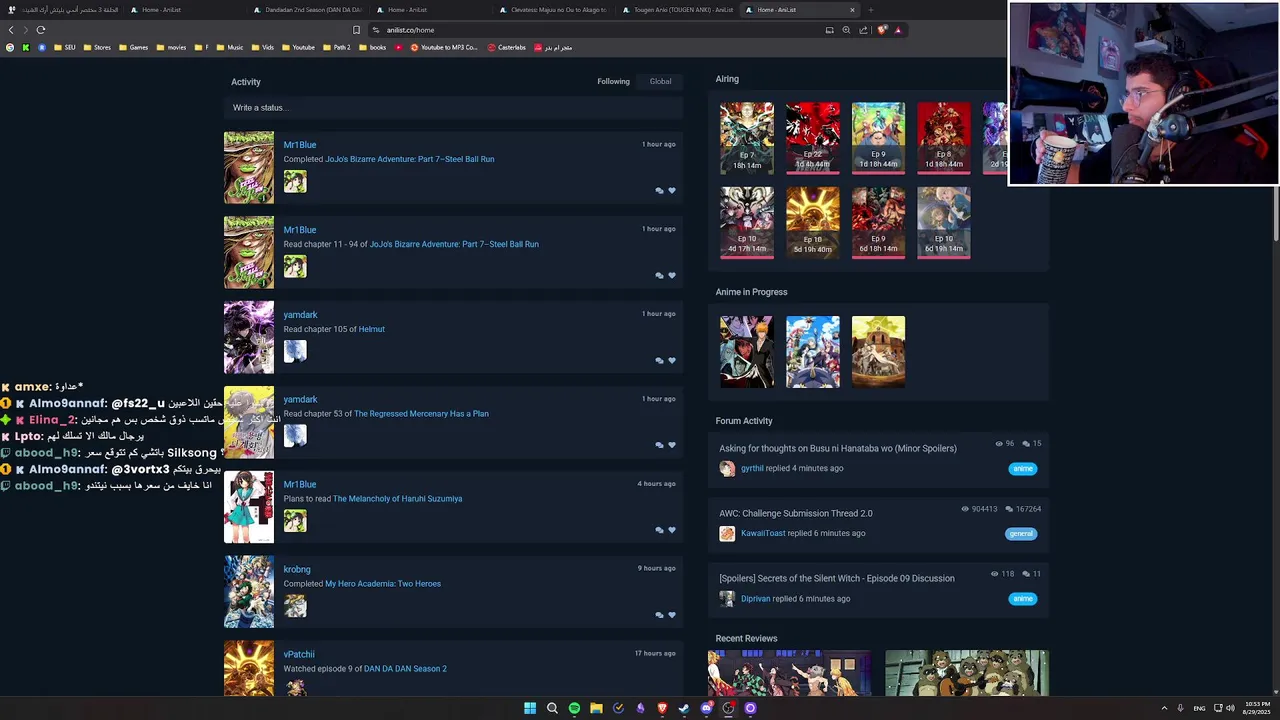Image resolution: width=1280 pixels, height=720 pixels.
Task: Go back with the browser back arrow
Action: pyautogui.click(x=11, y=30)
